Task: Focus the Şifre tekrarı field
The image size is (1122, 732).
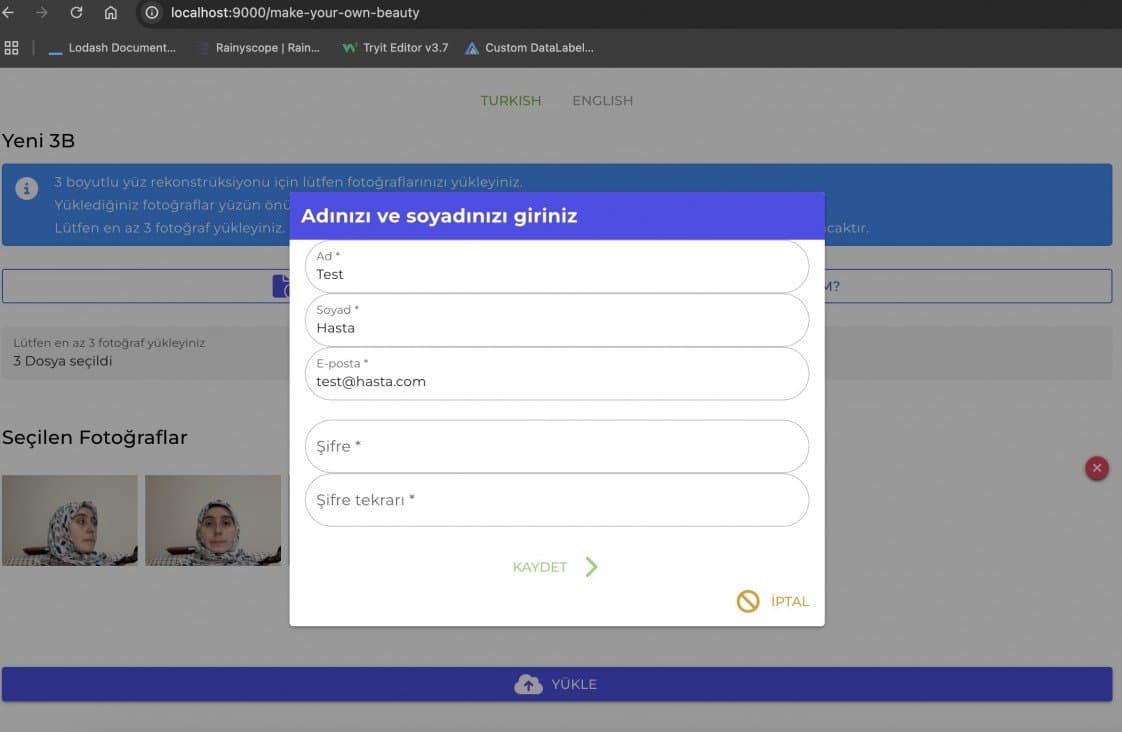Action: pyautogui.click(x=557, y=500)
